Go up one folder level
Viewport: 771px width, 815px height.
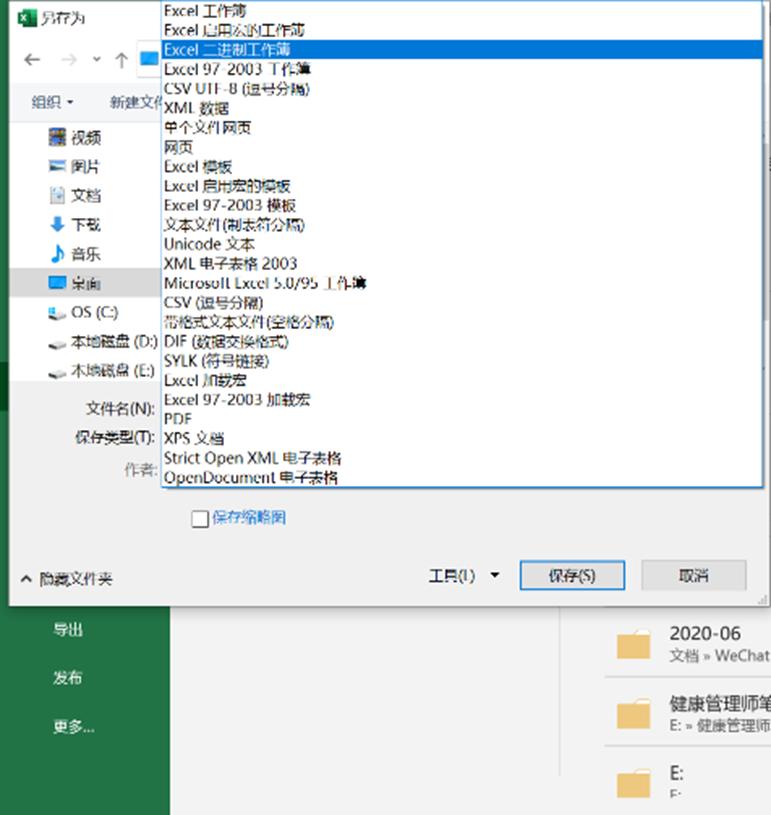pos(122,60)
